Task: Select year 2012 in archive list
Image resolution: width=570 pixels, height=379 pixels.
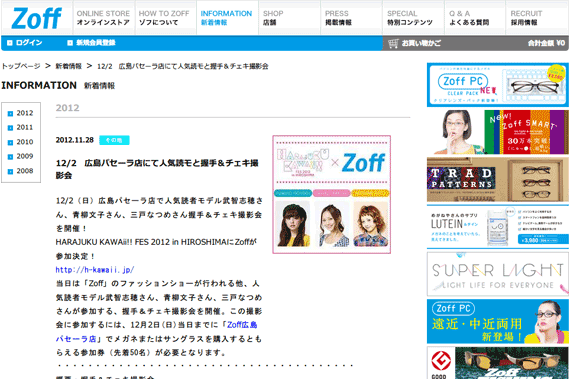Action: pos(25,113)
